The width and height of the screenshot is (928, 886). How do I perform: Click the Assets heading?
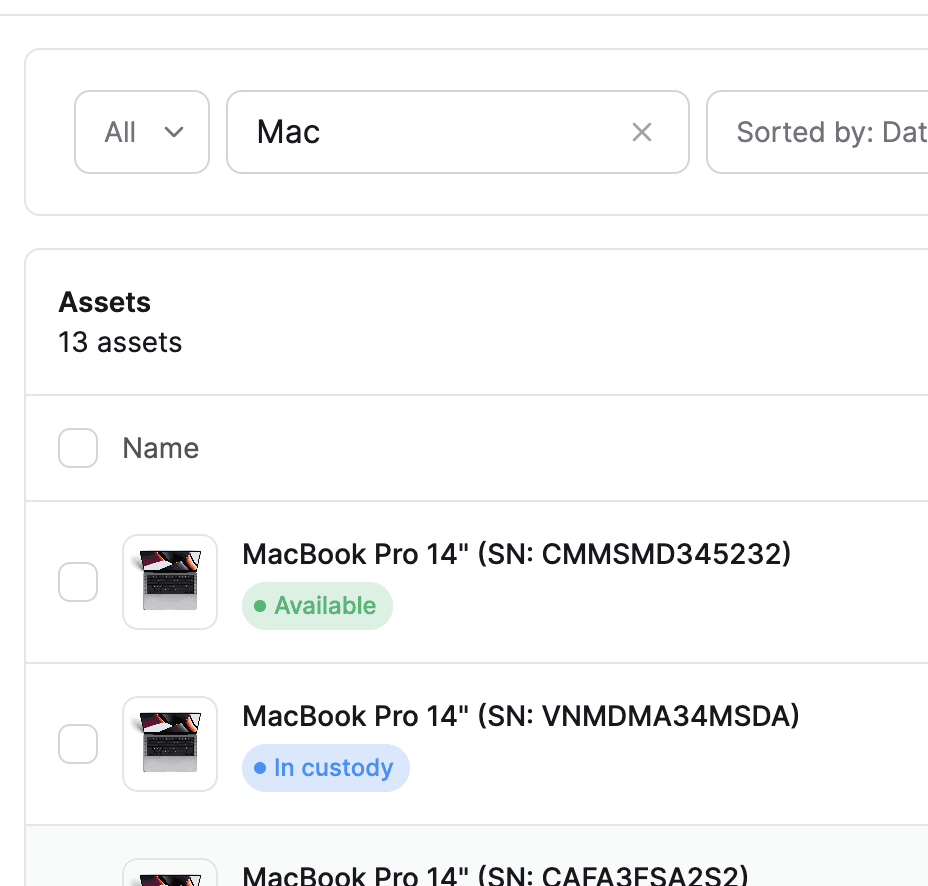coord(104,302)
